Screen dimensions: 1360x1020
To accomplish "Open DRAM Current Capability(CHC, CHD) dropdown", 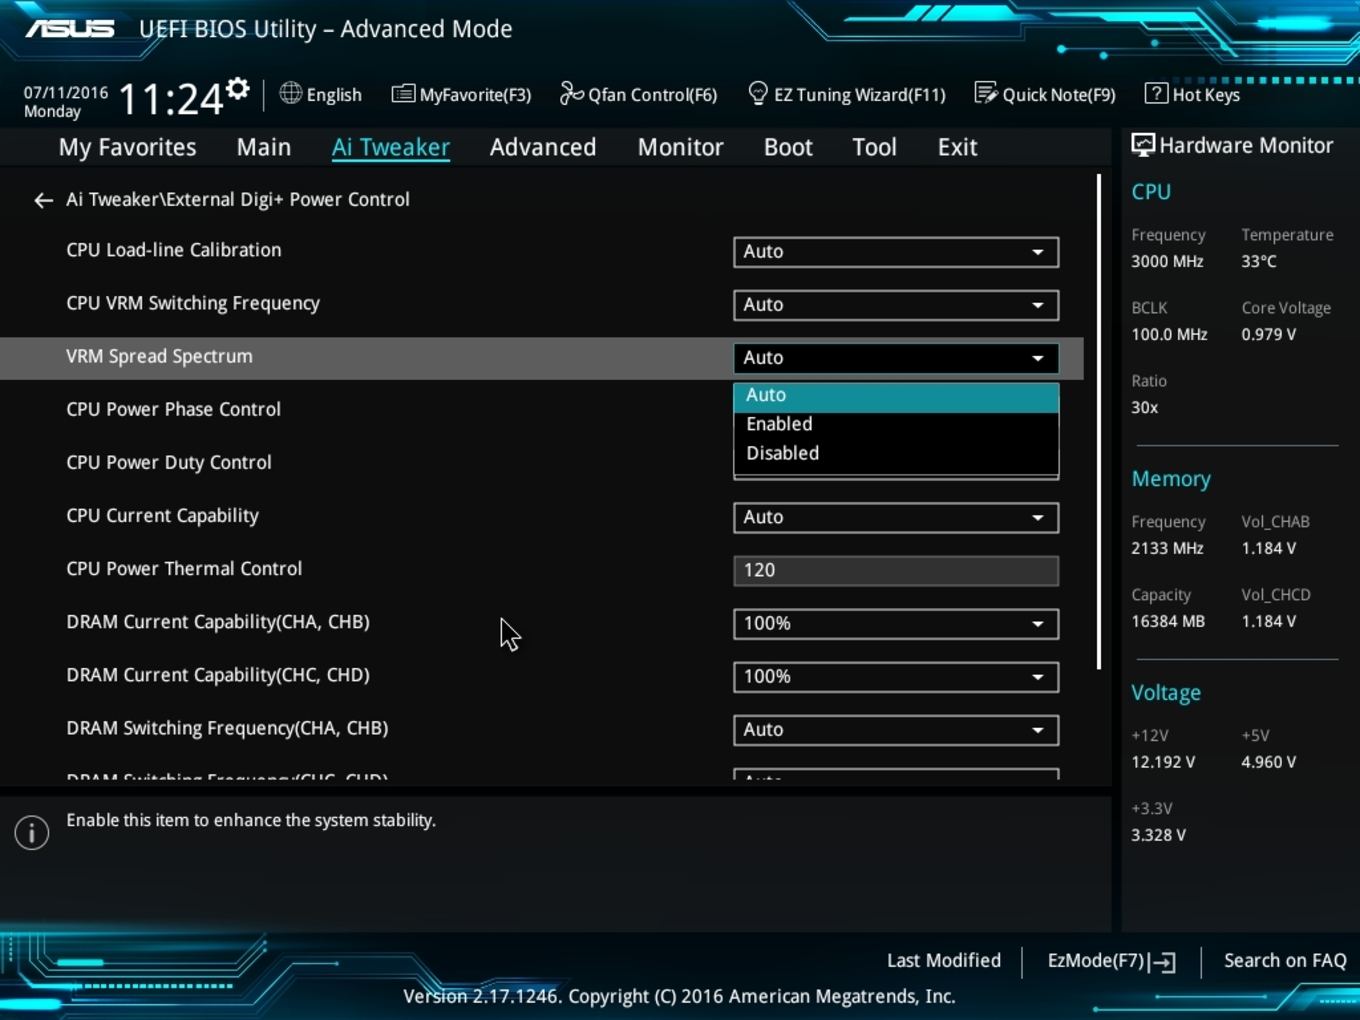I will (896, 677).
